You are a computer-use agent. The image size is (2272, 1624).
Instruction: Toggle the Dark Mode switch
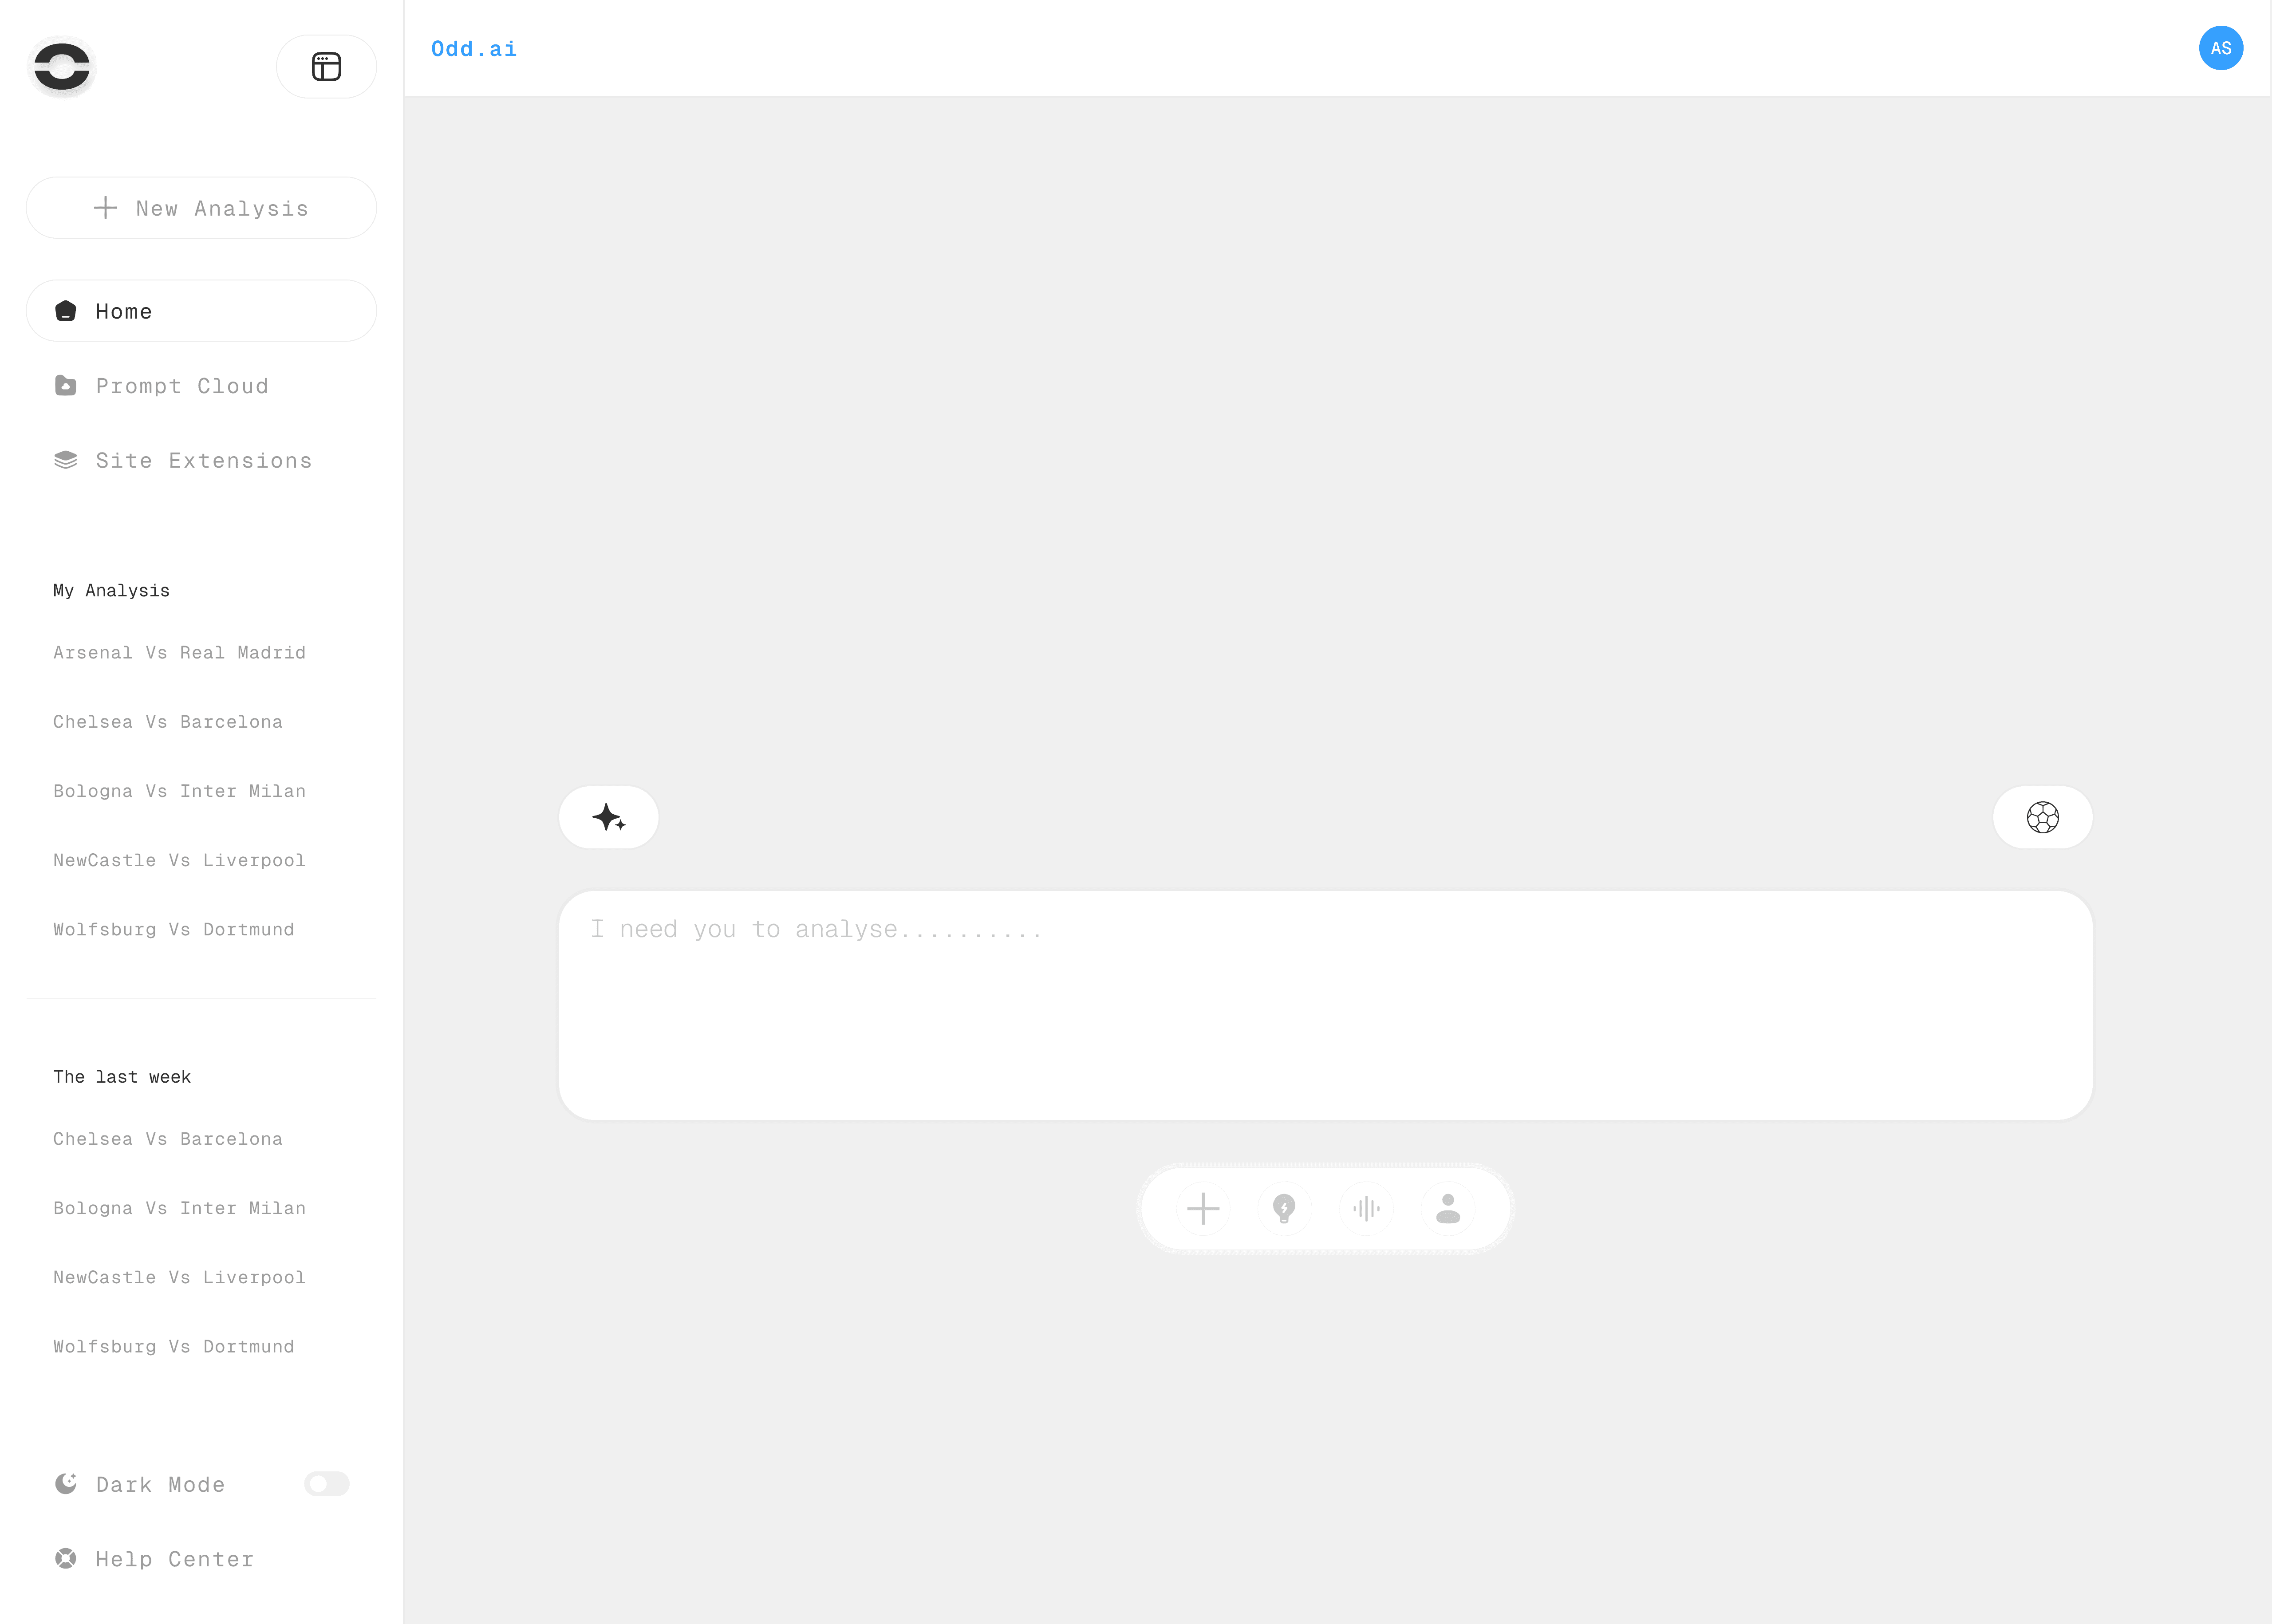(x=326, y=1484)
